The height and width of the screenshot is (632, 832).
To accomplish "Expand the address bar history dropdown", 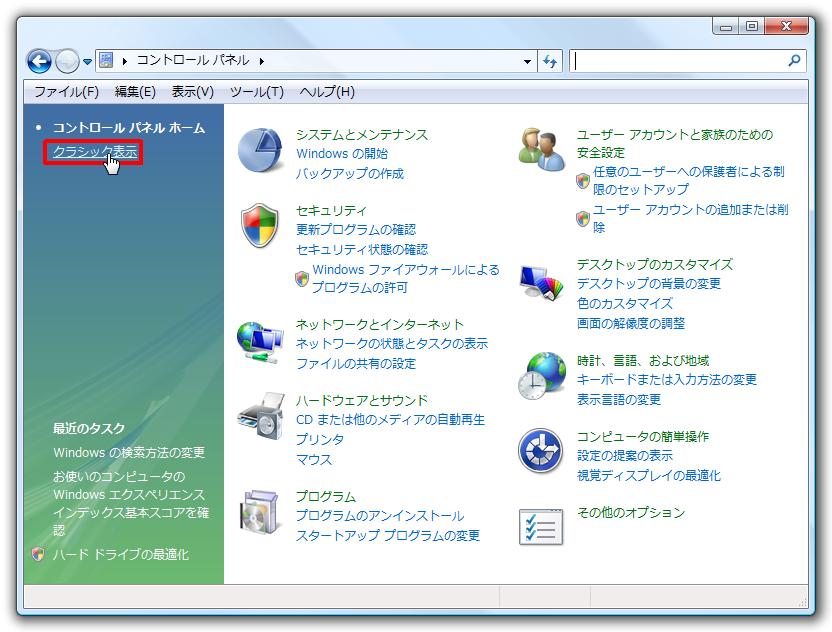I will pyautogui.click(x=528, y=61).
